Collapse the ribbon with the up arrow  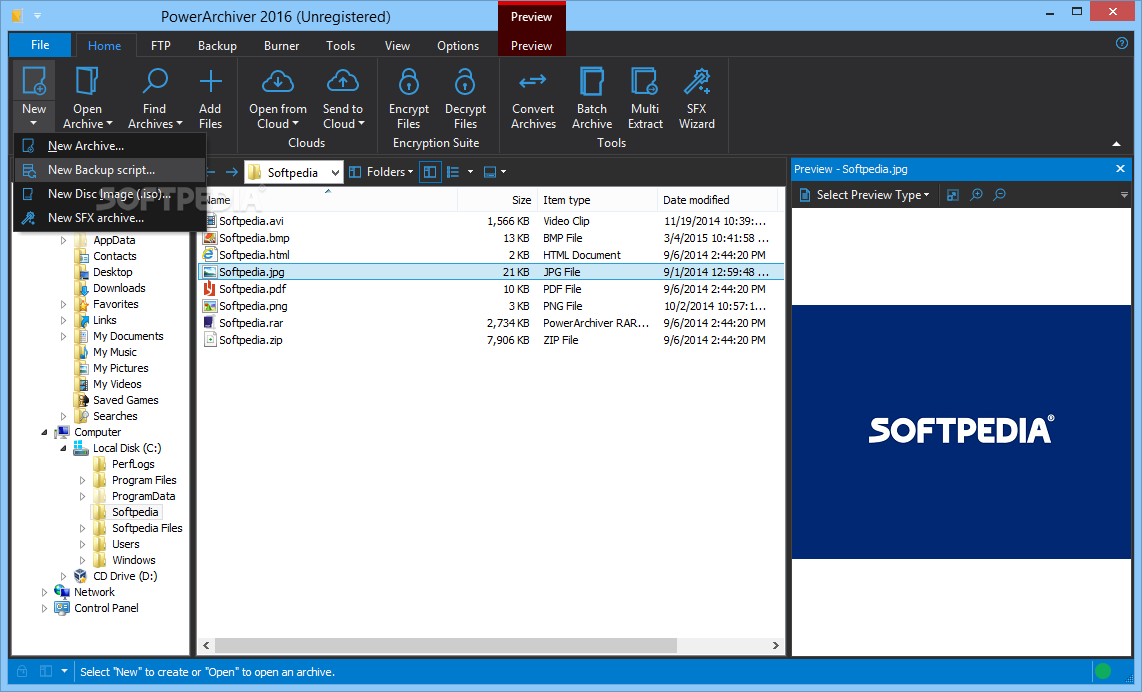[1117, 143]
